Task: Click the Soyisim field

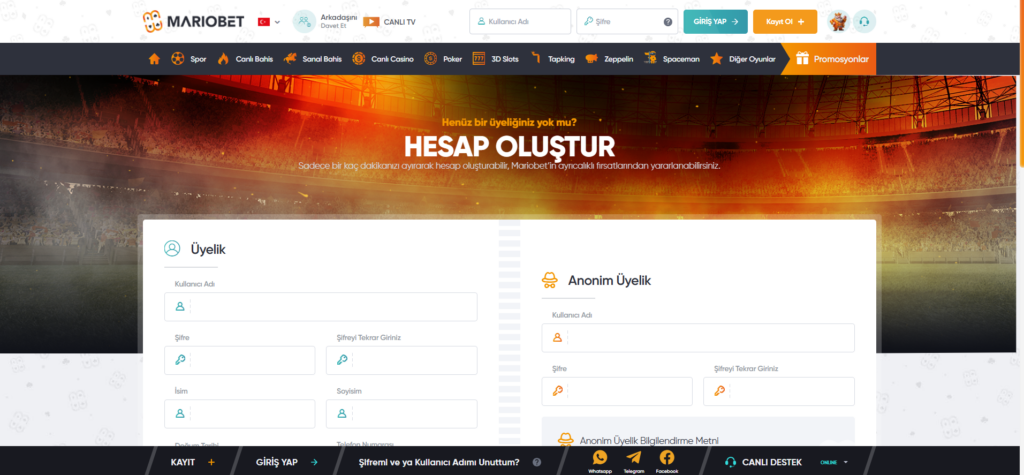Action: click(x=402, y=414)
